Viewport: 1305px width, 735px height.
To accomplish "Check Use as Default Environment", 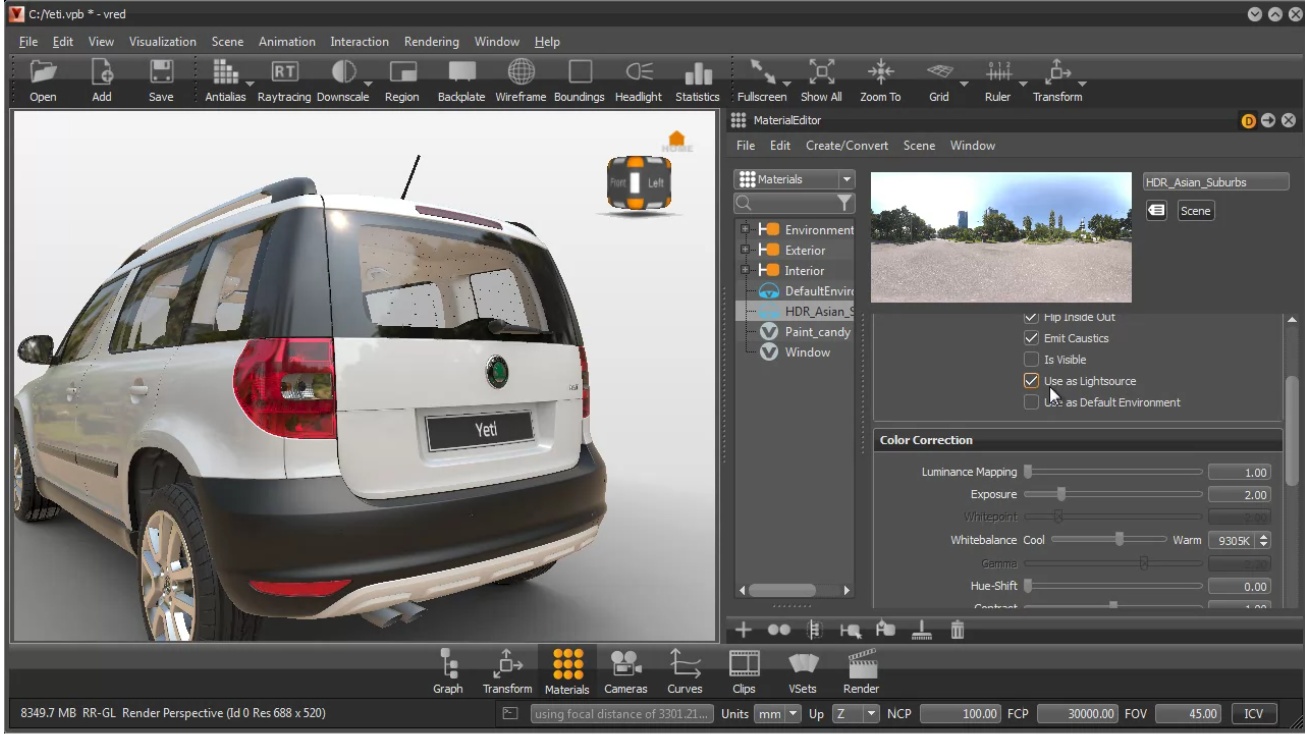I will (1031, 402).
